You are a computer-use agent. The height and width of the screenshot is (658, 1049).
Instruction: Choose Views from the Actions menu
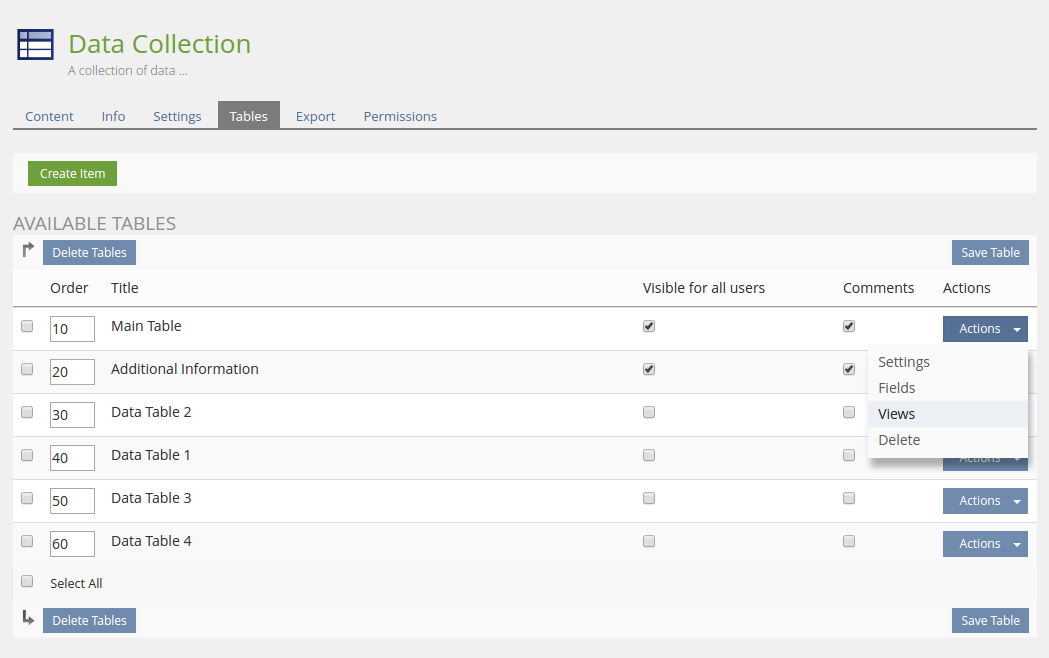[x=897, y=414]
